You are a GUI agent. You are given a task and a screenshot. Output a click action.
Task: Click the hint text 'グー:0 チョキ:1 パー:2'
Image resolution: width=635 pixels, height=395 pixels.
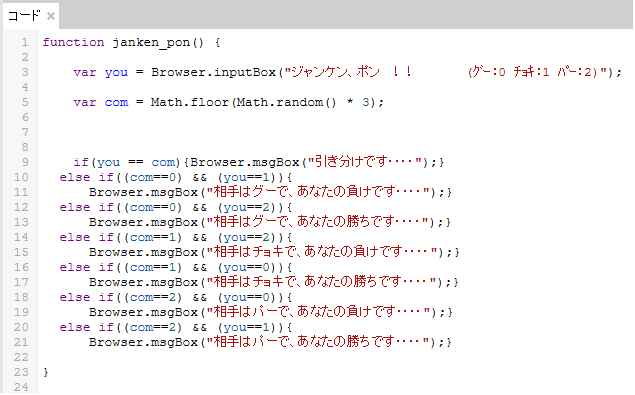533,72
